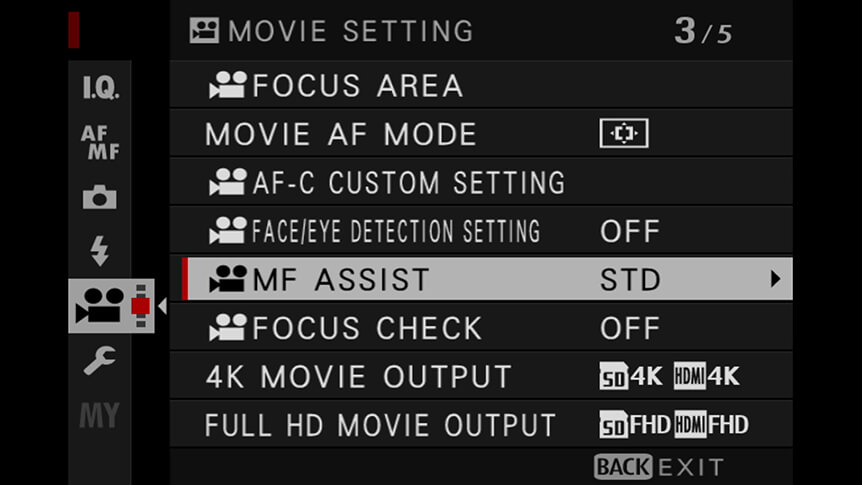The height and width of the screenshot is (485, 862).
Task: Select AF-C Custom Setting menu item
Action: pos(482,182)
